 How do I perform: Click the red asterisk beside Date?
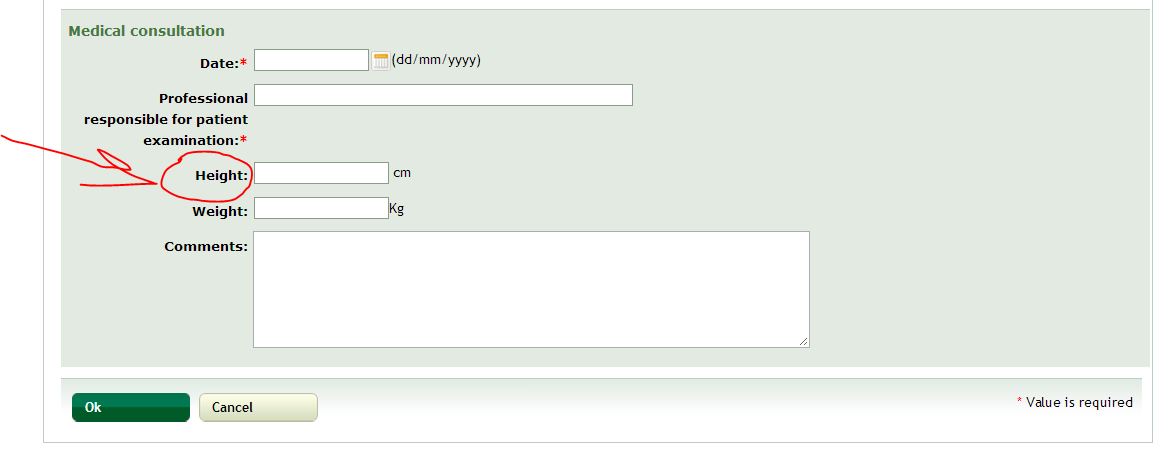pyautogui.click(x=244, y=62)
